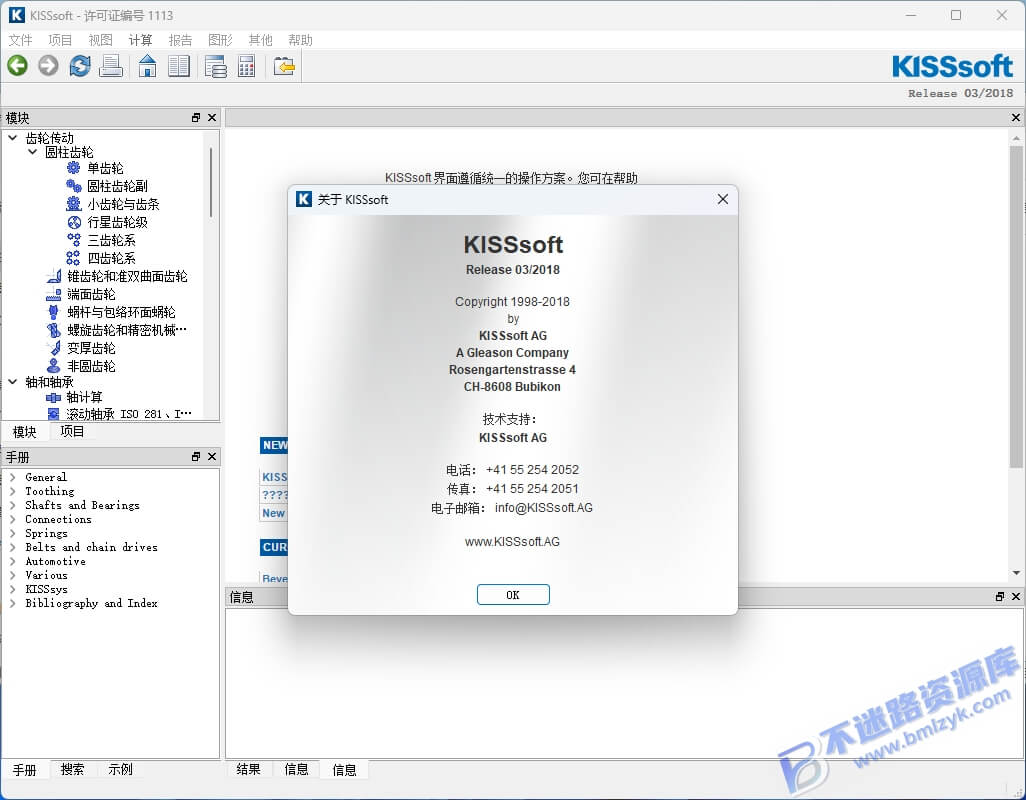Switch to the 项目 tab
The image size is (1026, 800).
[72, 432]
